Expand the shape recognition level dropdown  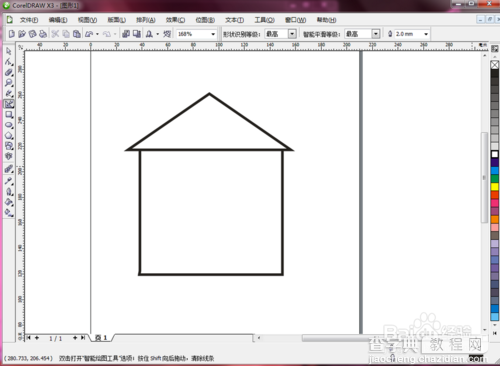292,34
